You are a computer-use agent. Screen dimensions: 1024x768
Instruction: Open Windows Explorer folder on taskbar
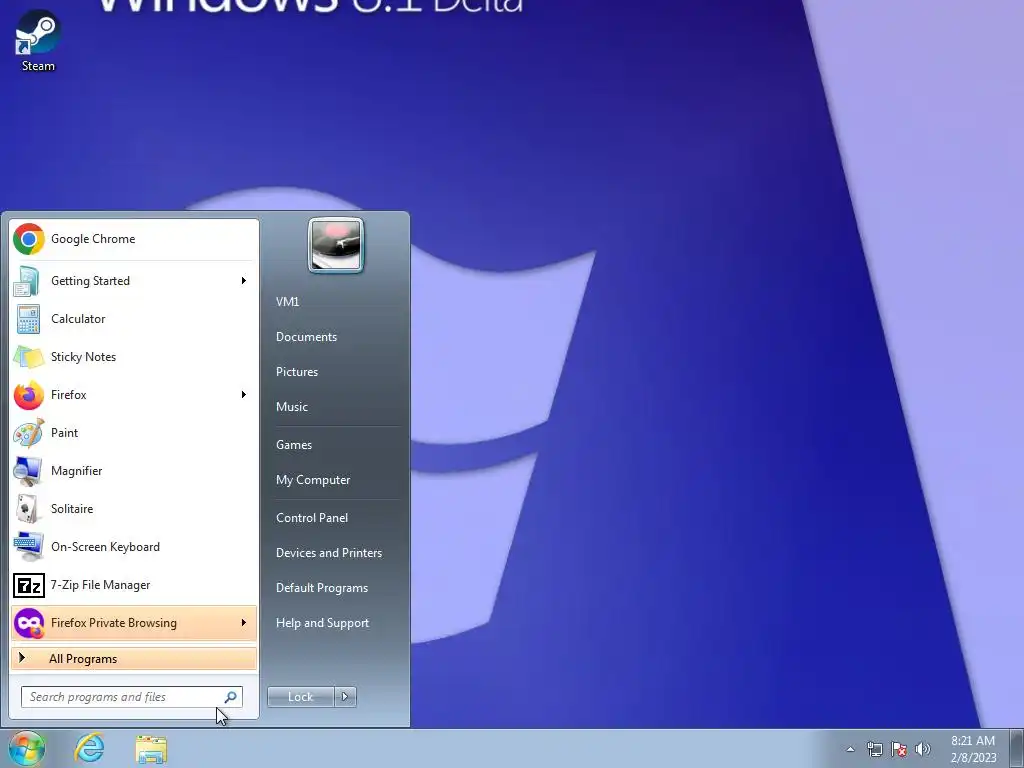coord(151,749)
